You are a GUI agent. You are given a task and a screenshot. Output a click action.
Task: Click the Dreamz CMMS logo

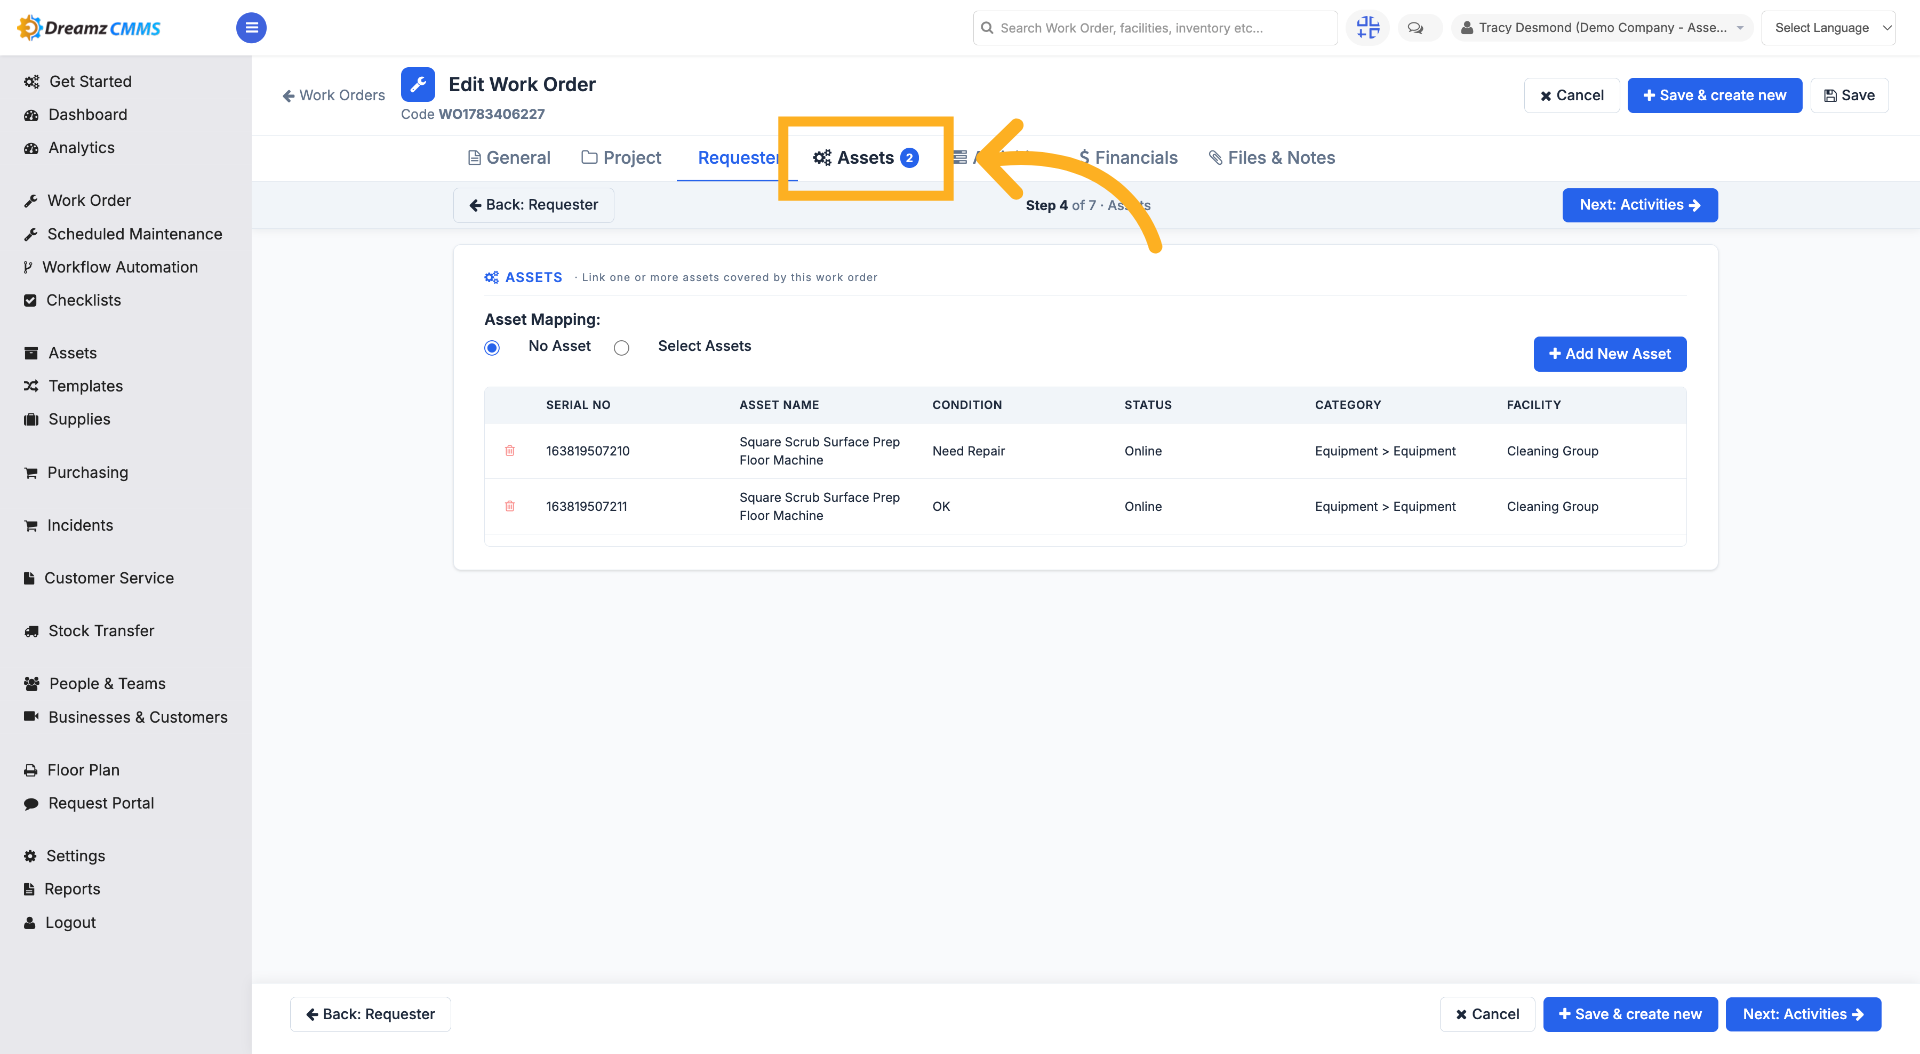coord(89,28)
